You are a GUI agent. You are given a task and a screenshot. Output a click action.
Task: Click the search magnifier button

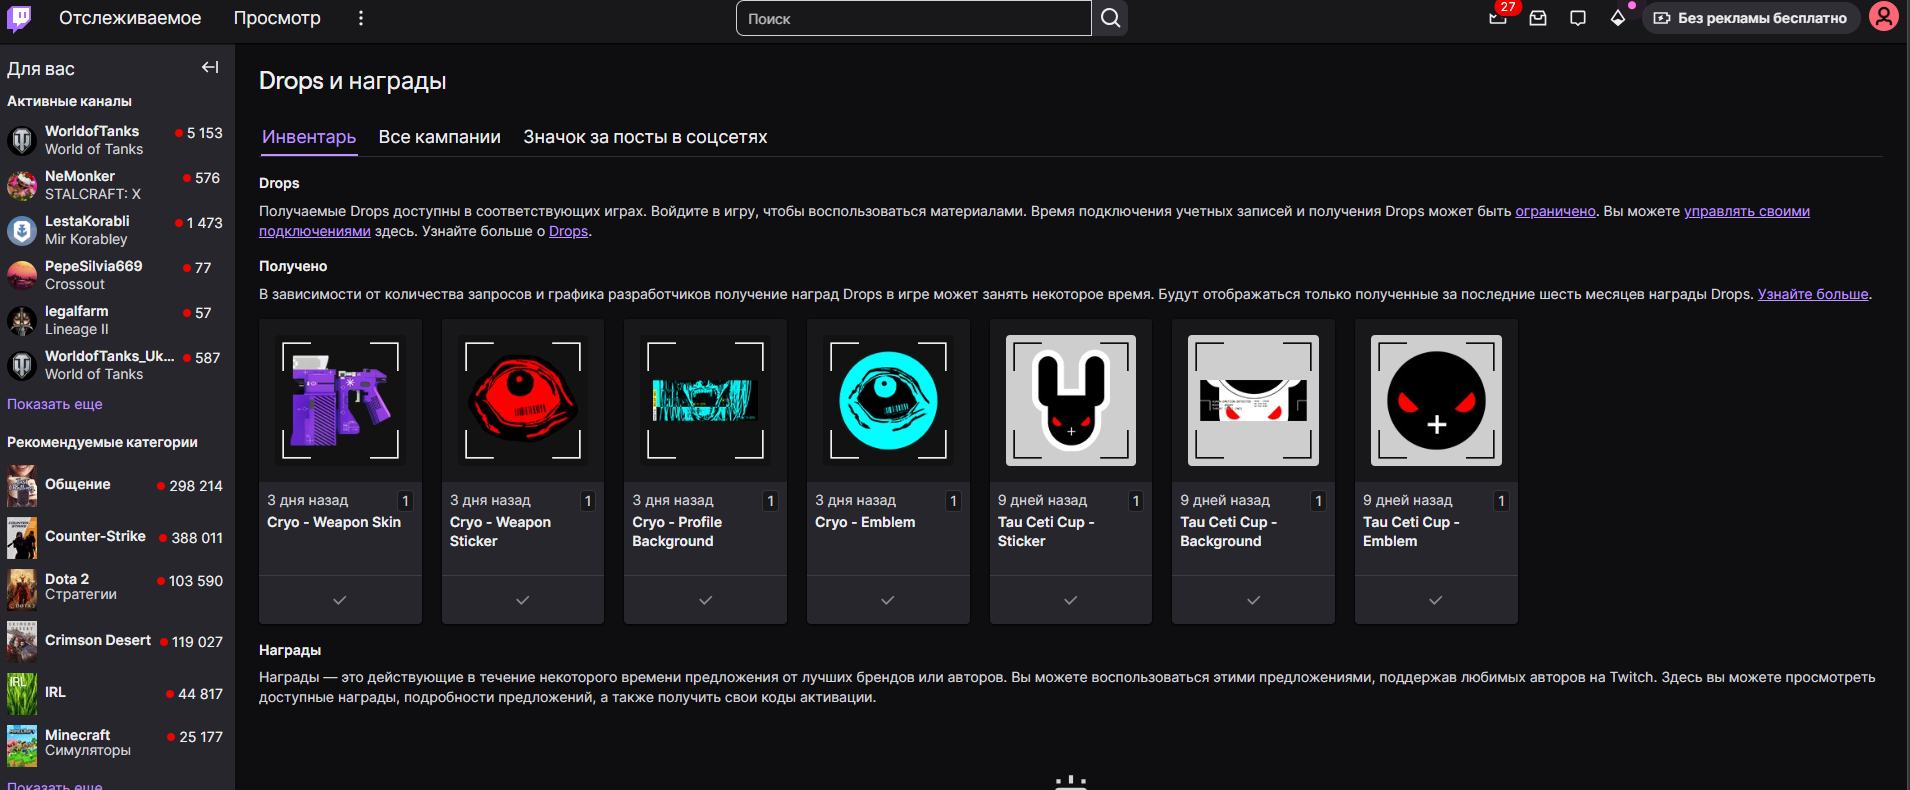1110,18
